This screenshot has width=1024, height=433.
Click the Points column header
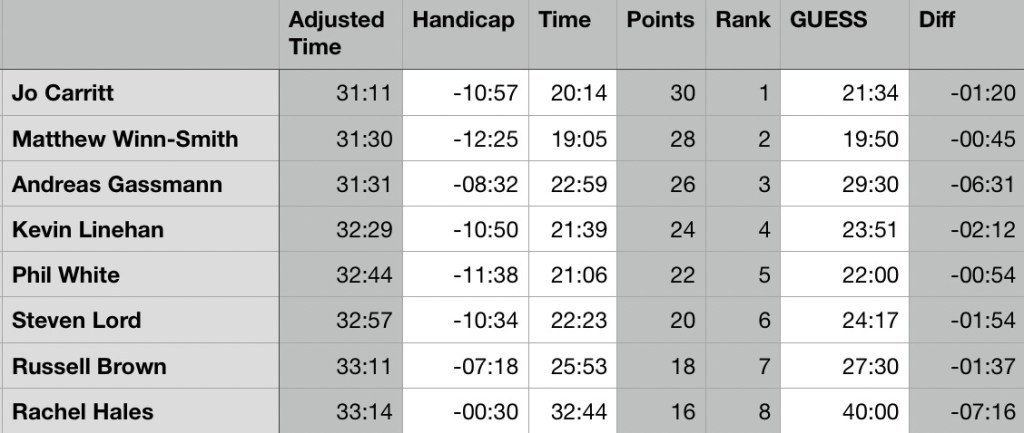[660, 21]
